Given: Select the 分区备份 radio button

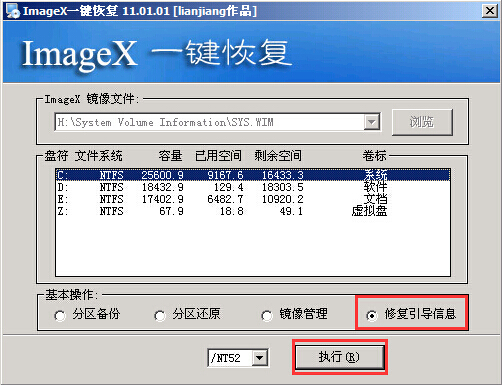Looking at the screenshot, I should click(60, 315).
